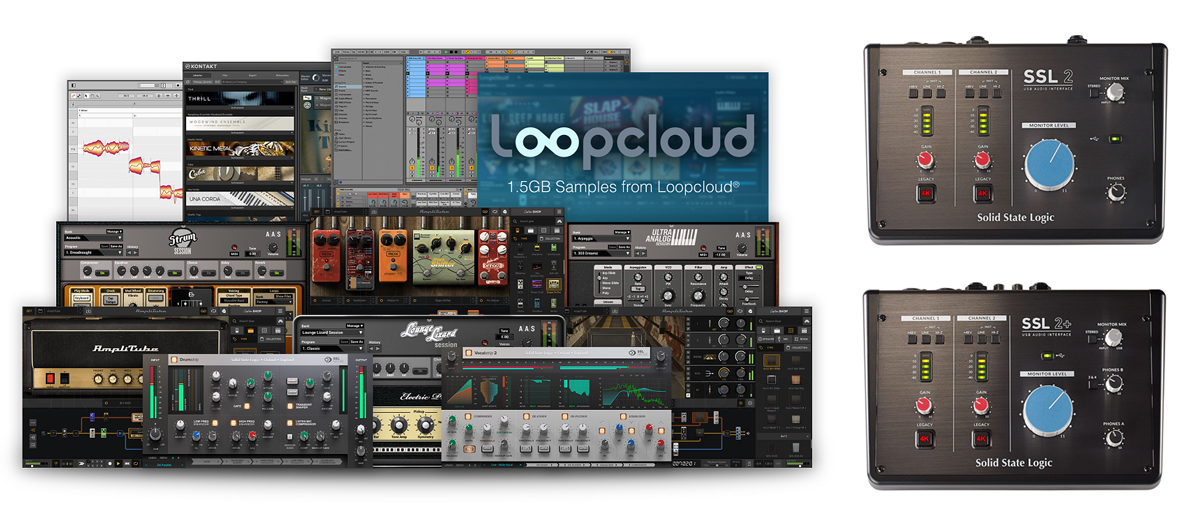
Task: Toggle LINE button on SSL 2 Channel 2
Action: tap(981, 93)
